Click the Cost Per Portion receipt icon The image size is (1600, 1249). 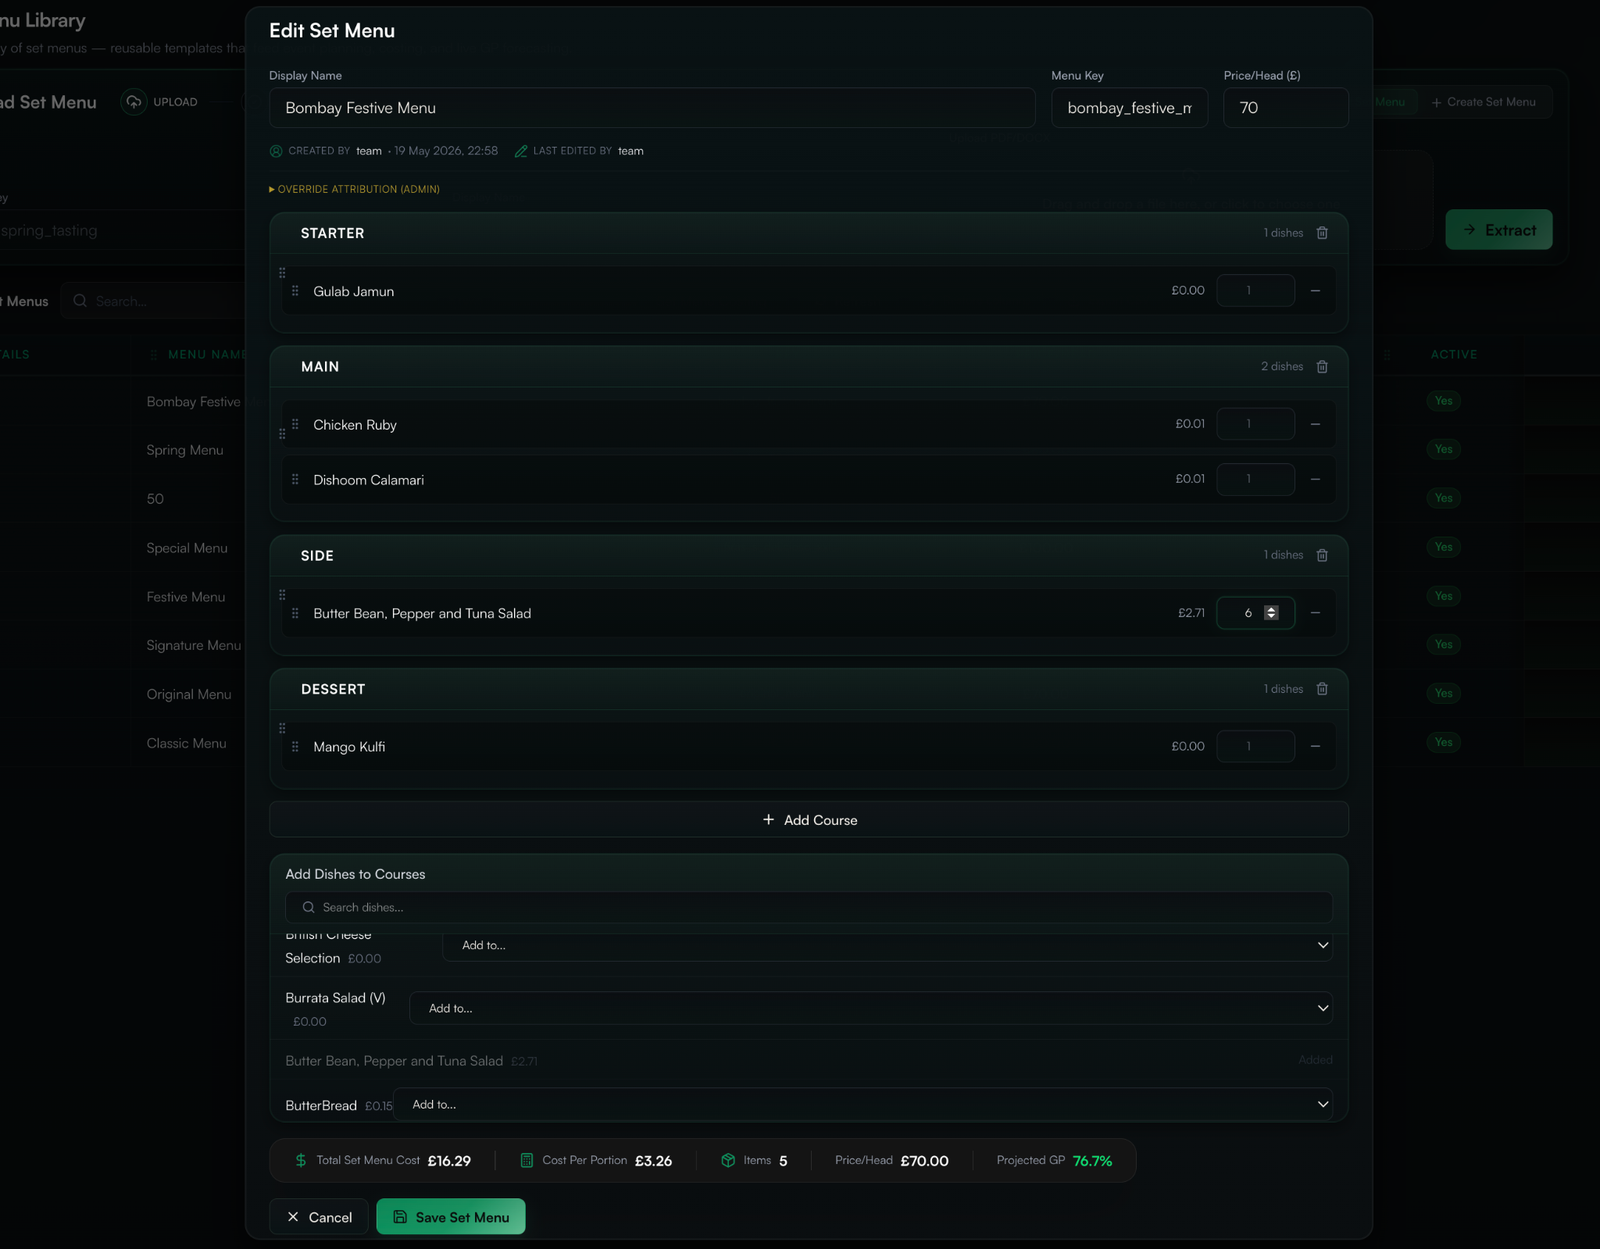point(527,1160)
